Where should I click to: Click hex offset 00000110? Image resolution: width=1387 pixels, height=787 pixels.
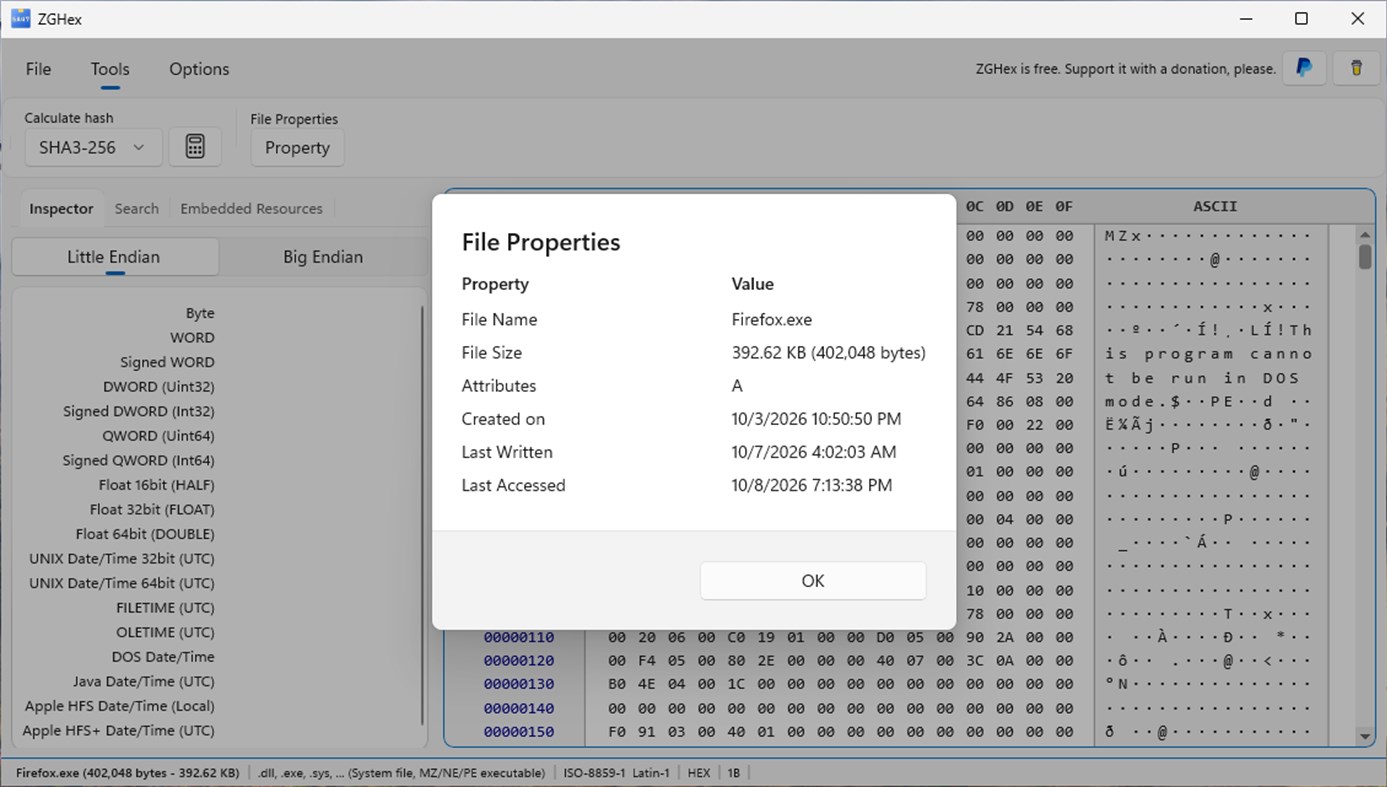point(518,637)
